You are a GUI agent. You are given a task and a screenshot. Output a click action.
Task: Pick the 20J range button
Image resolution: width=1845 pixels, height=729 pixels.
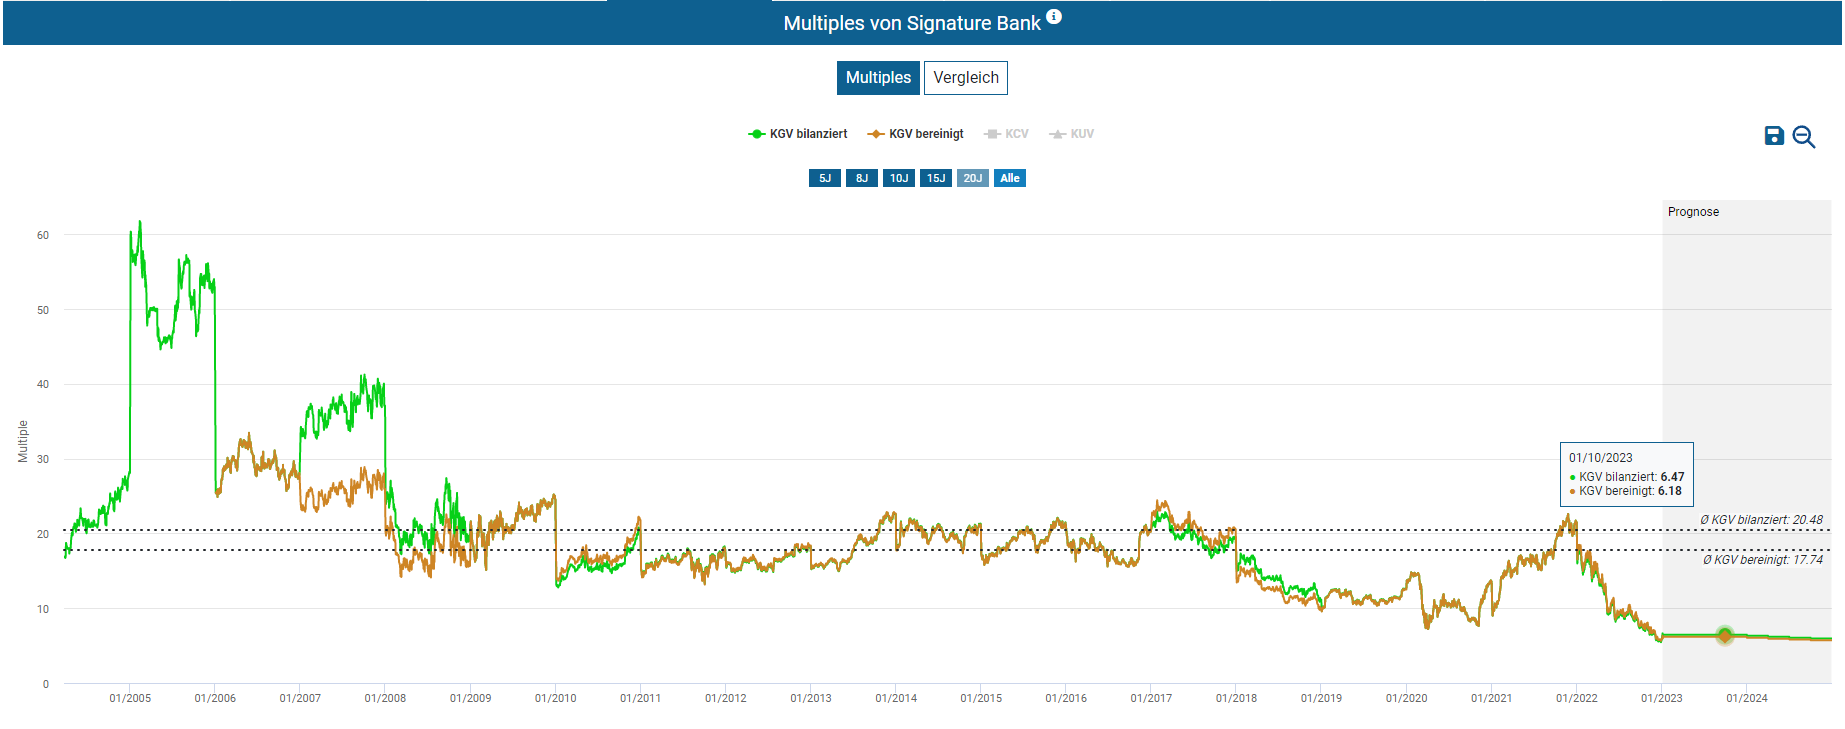tap(973, 178)
